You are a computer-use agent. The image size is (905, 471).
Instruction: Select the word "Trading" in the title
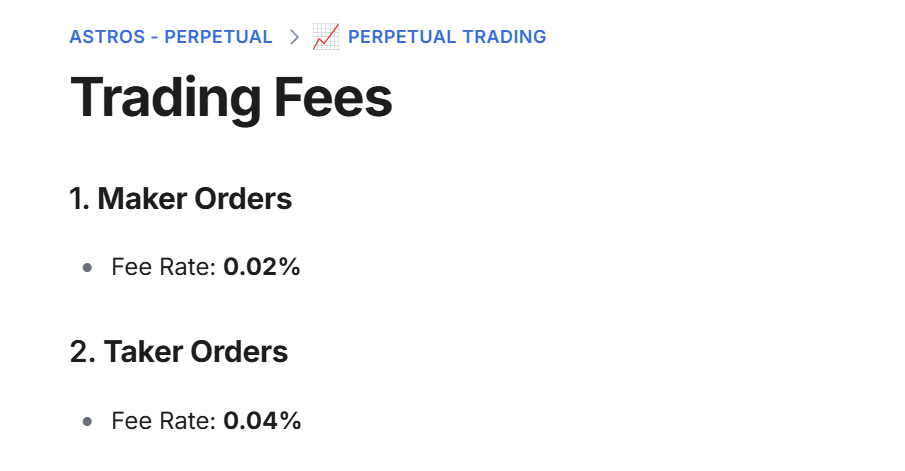pyautogui.click(x=164, y=98)
